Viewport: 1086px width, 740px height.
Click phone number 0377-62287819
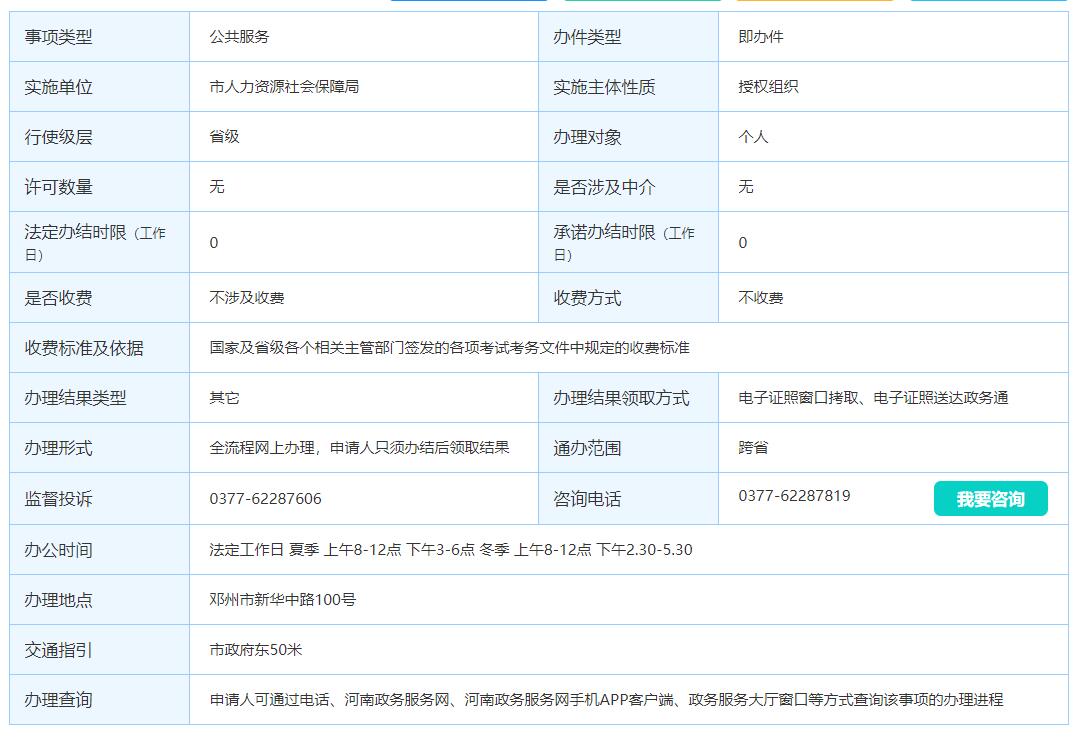click(x=794, y=495)
